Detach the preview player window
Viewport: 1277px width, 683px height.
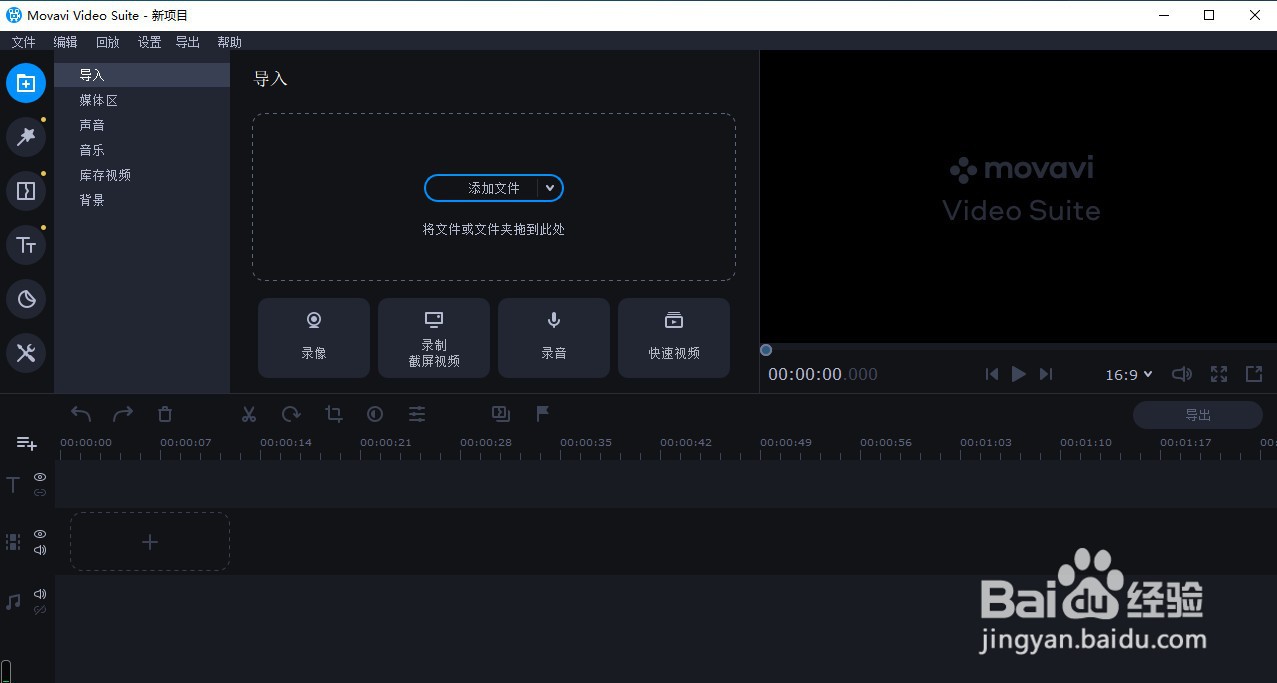[1254, 374]
